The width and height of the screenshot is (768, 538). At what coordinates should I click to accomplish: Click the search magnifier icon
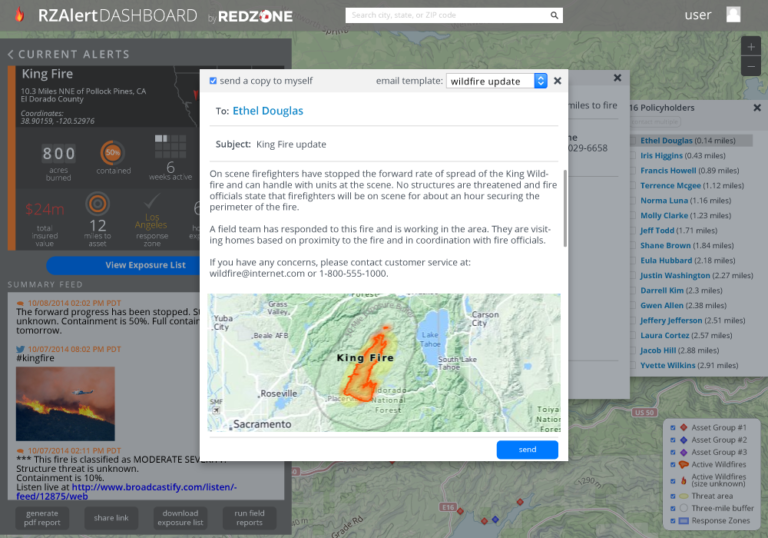click(555, 16)
